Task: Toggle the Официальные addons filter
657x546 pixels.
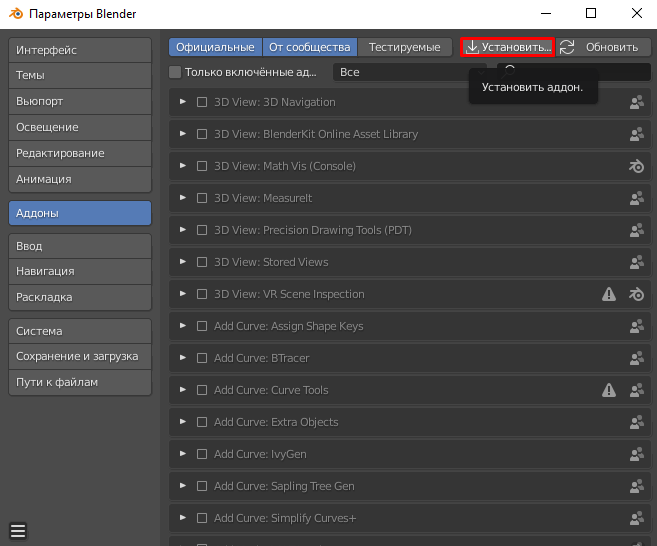Action: click(215, 47)
